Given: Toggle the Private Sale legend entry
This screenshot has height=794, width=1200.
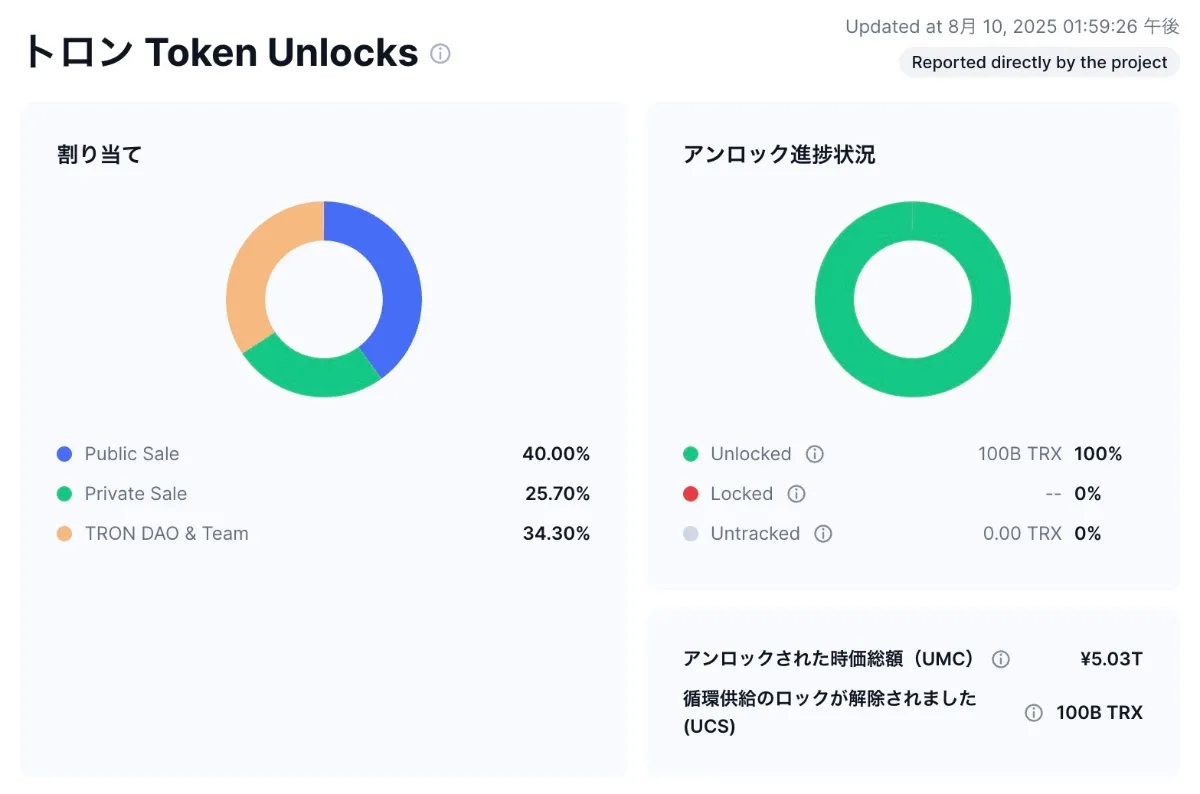Looking at the screenshot, I should tap(135, 494).
